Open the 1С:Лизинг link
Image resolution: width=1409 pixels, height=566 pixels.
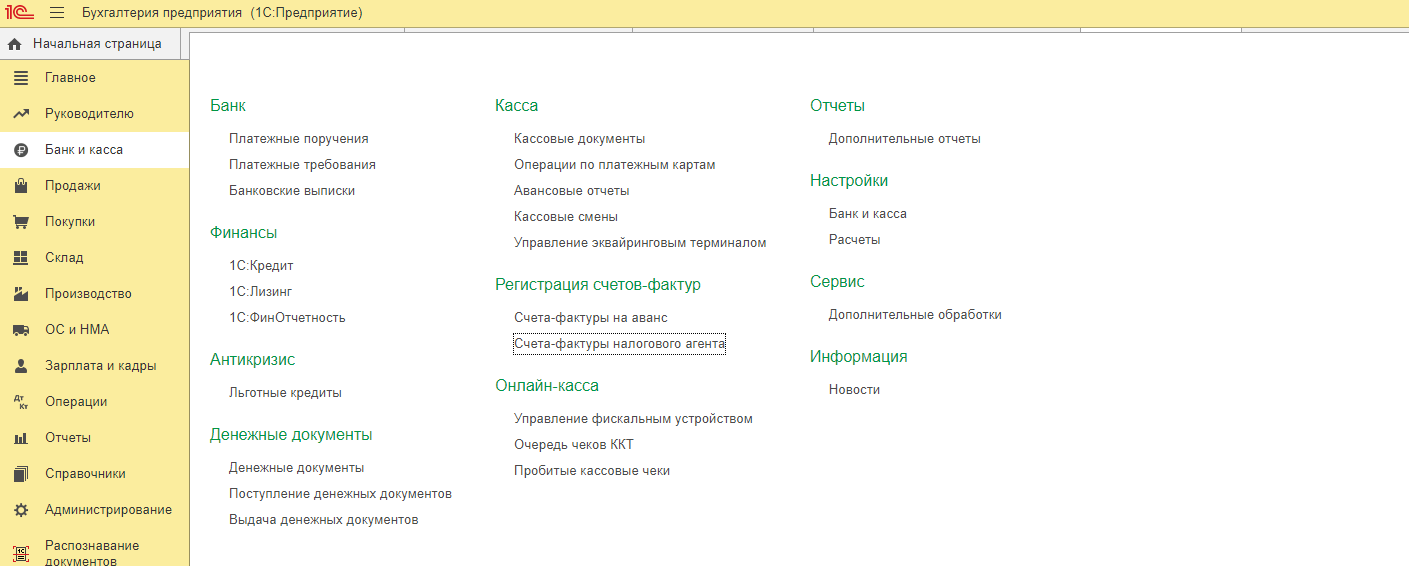coord(260,292)
